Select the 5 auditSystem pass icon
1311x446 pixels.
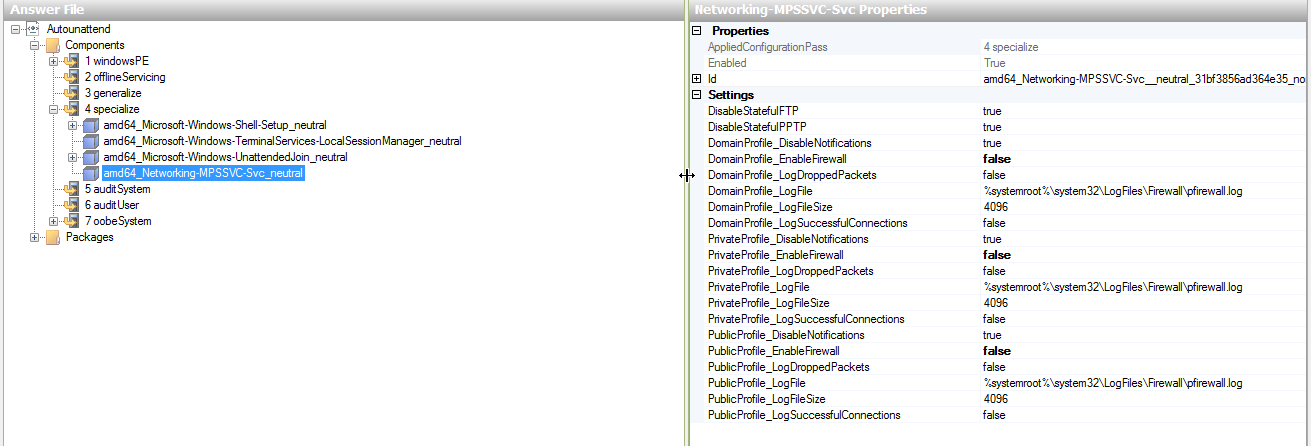point(71,189)
